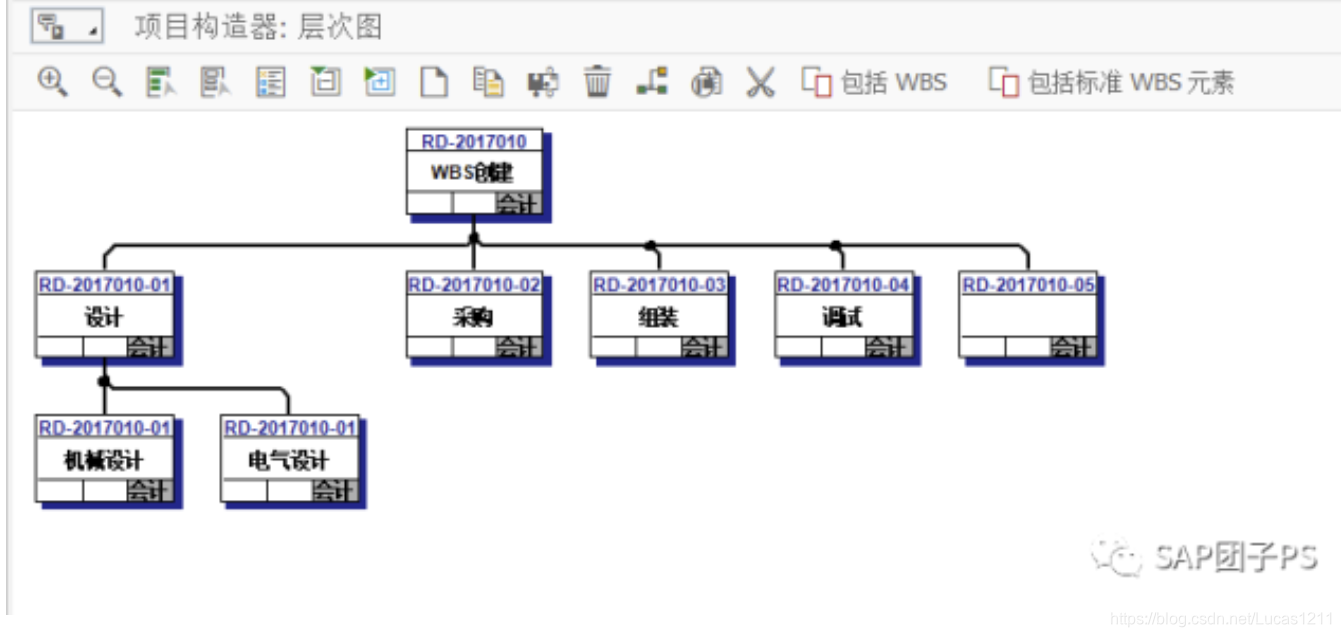Image resolution: width=1341 pixels, height=637 pixels.
Task: Click the green hierarchy connect icon
Action: pos(652,82)
